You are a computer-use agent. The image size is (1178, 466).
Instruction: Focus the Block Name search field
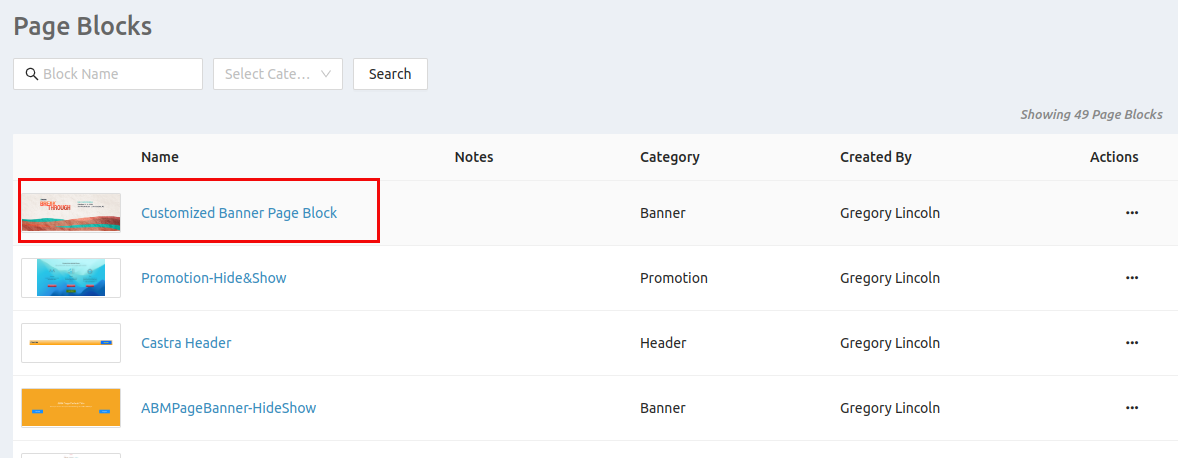click(107, 74)
